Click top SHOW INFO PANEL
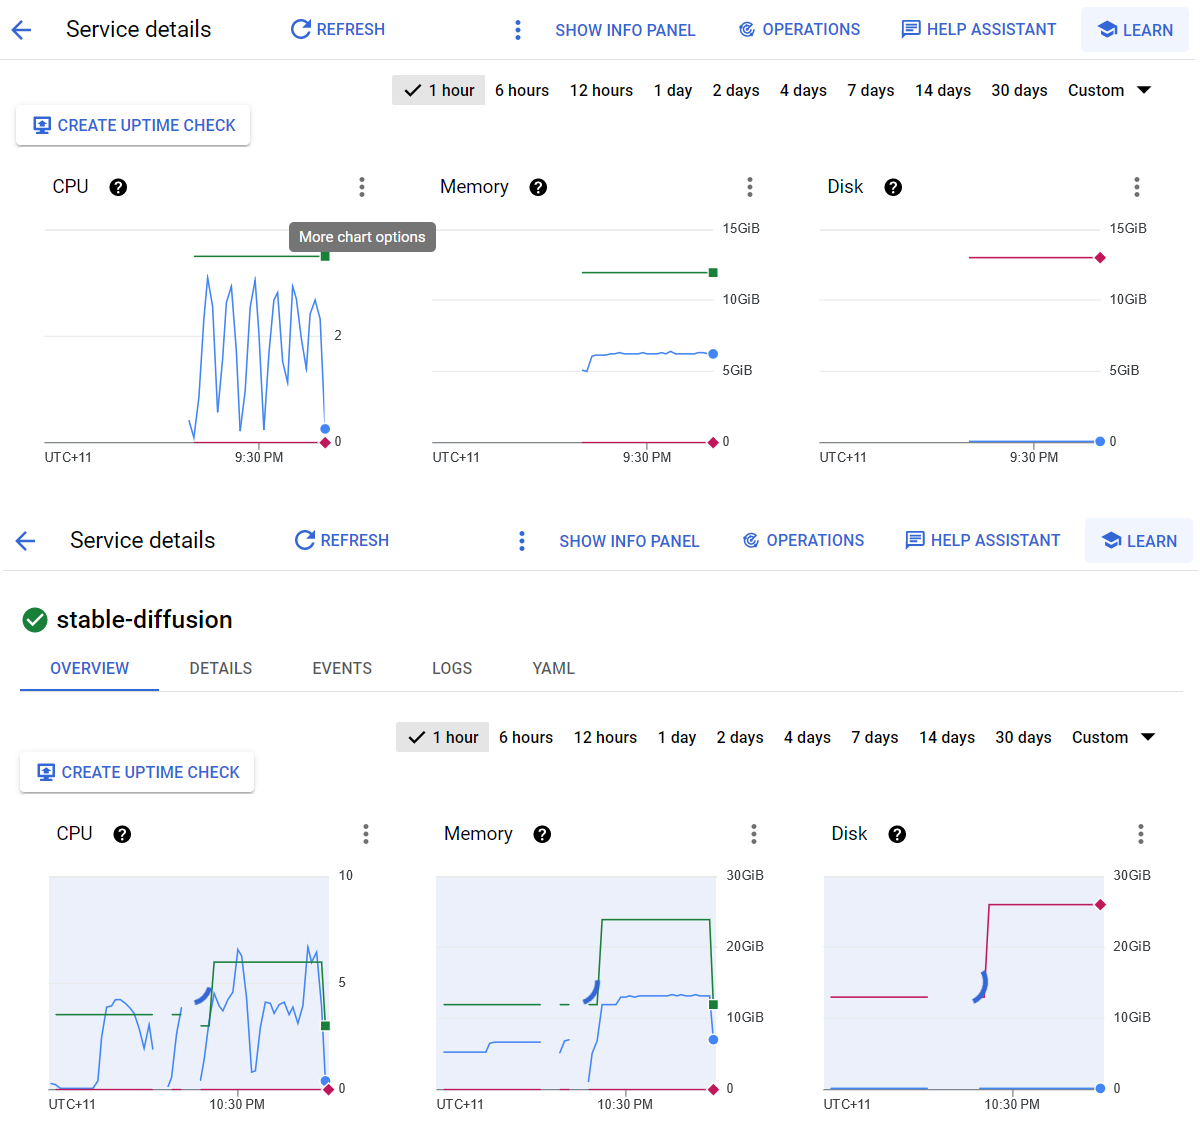The height and width of the screenshot is (1148, 1200). coord(625,30)
